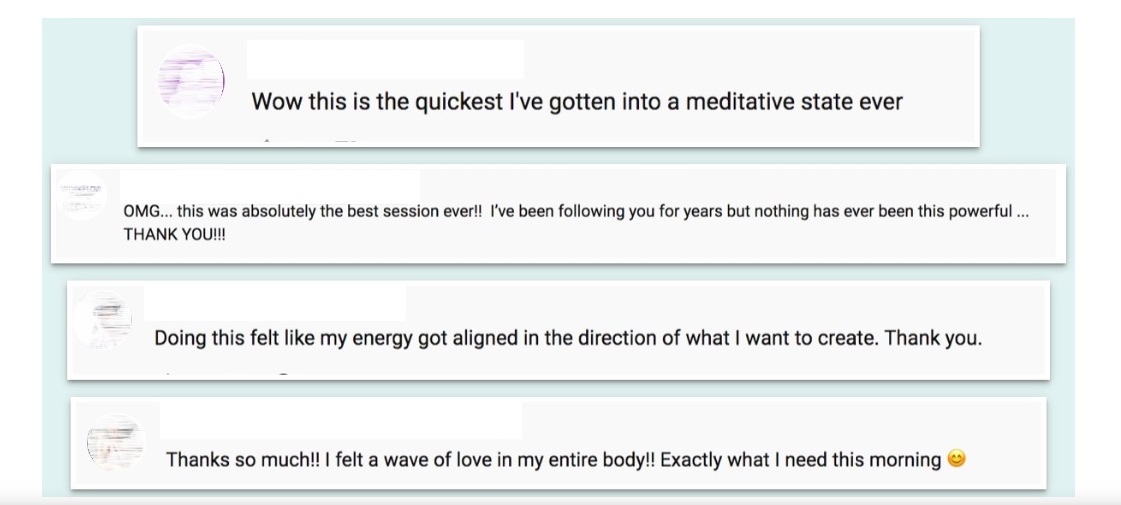Select the avatar beside the energy aligned comment
The image size is (1121, 505).
(104, 319)
